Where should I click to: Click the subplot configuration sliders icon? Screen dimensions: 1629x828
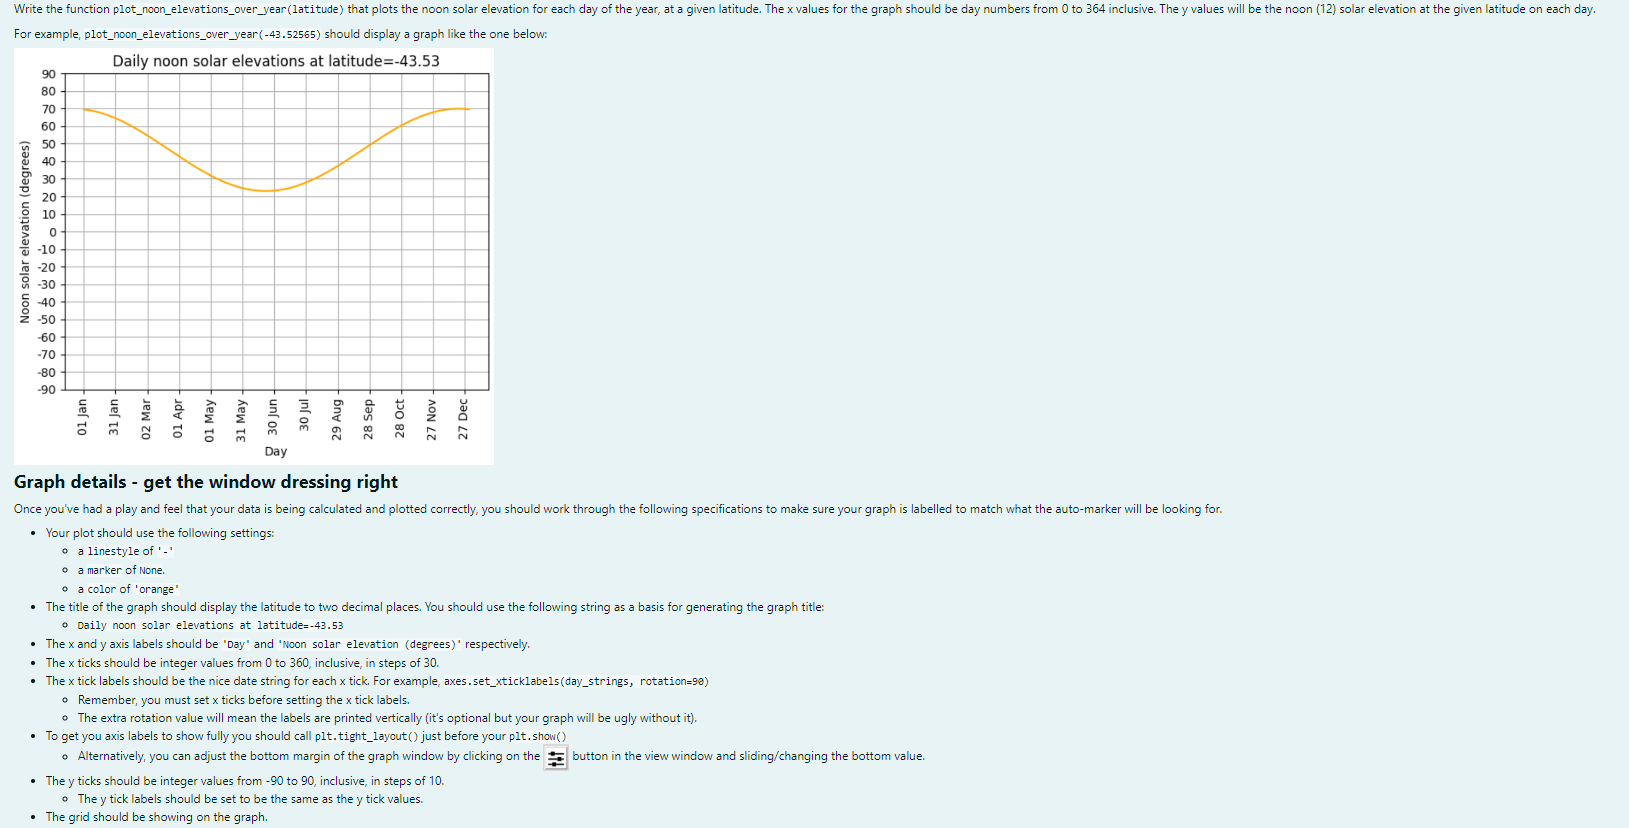pos(556,758)
